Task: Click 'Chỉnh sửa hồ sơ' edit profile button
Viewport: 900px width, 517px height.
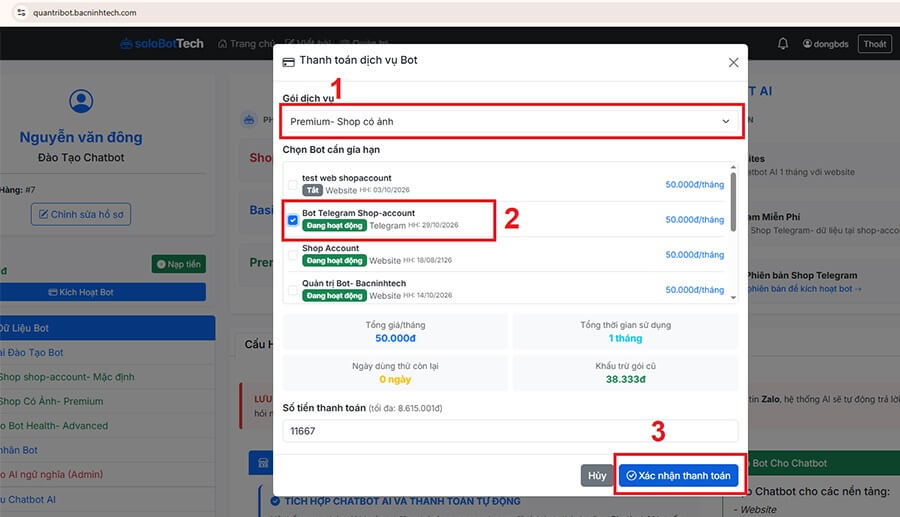Action: pos(81,214)
